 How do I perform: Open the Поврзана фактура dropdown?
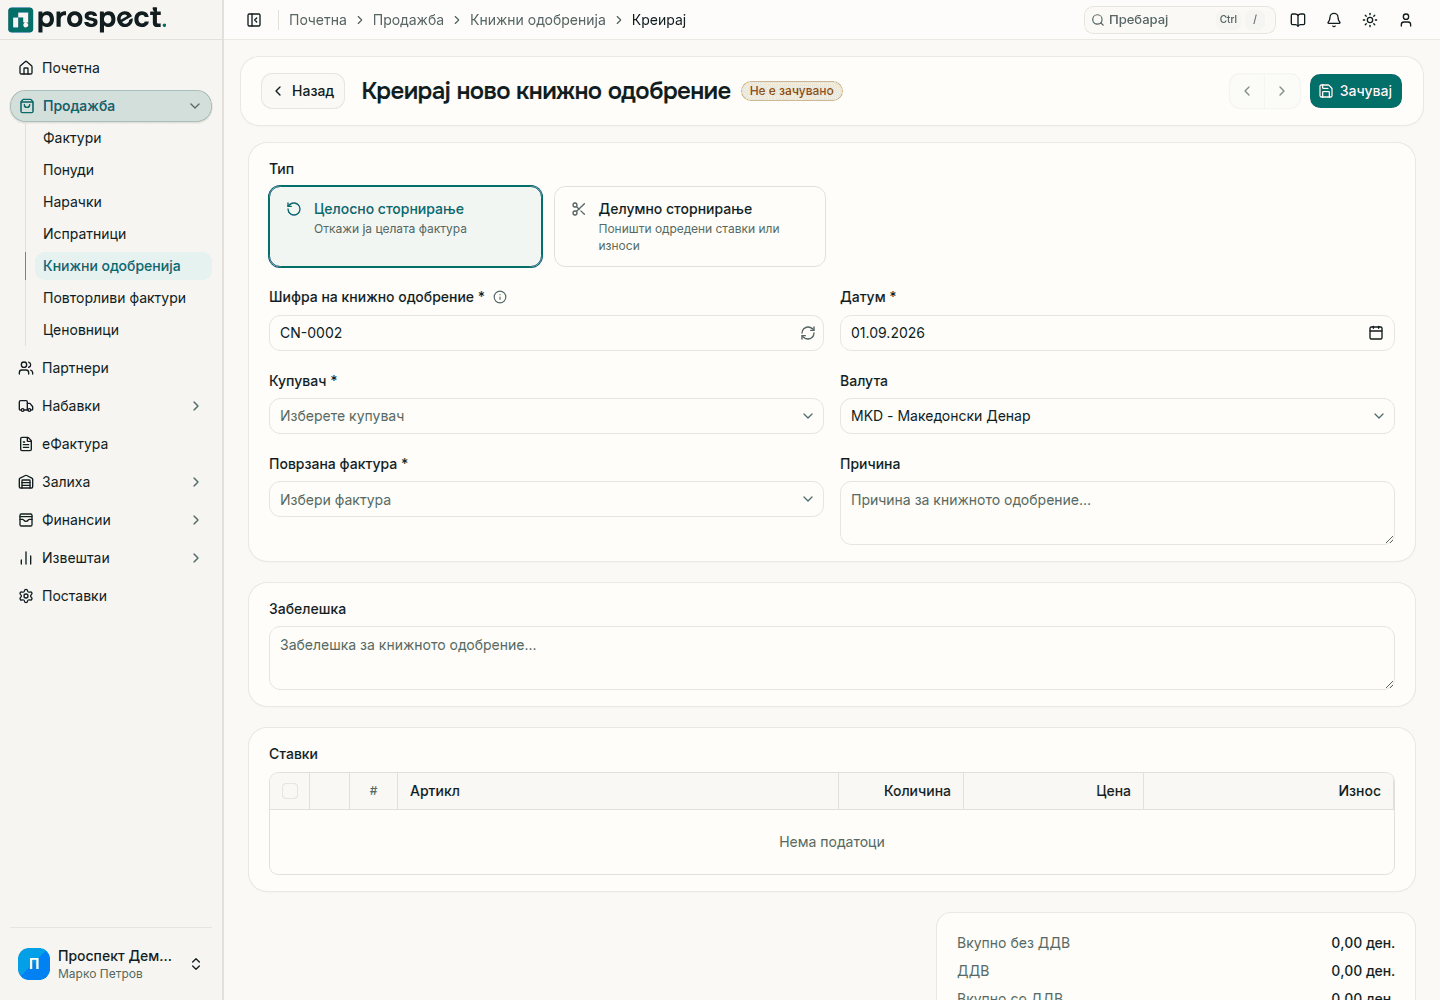546,499
